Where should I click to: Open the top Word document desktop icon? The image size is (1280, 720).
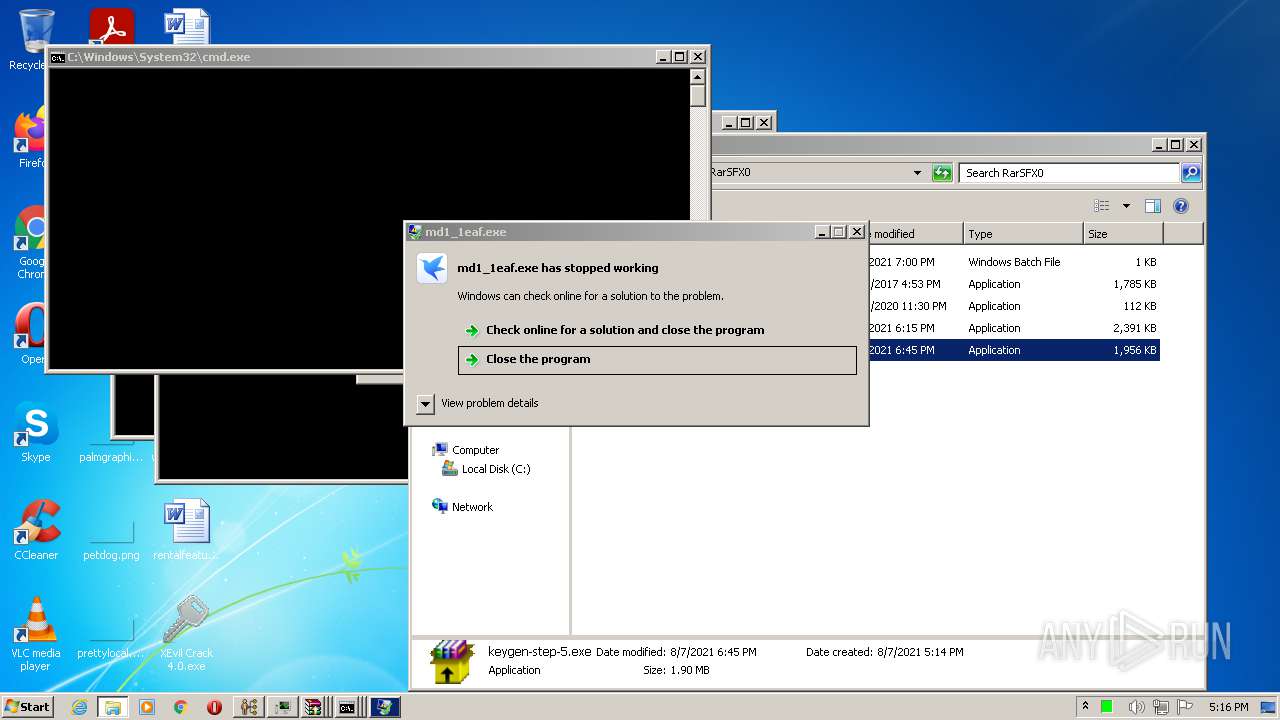coord(187,28)
